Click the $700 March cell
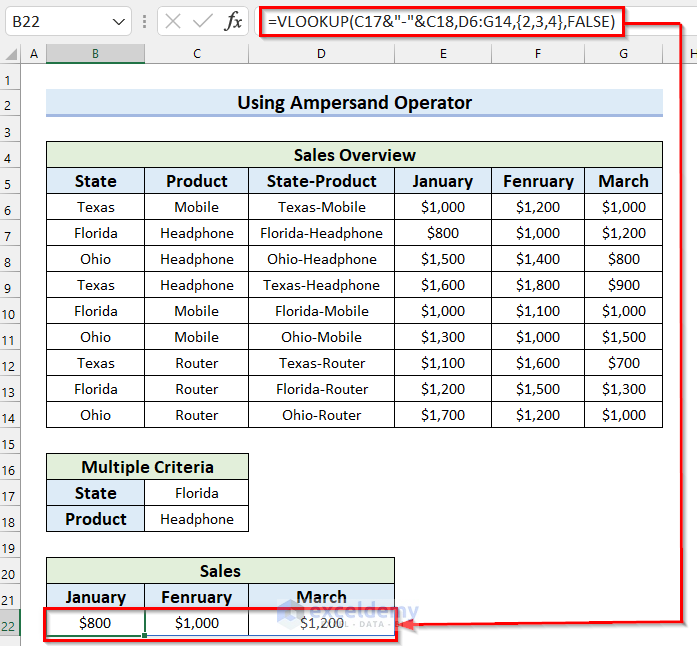697x646 pixels. coord(624,363)
